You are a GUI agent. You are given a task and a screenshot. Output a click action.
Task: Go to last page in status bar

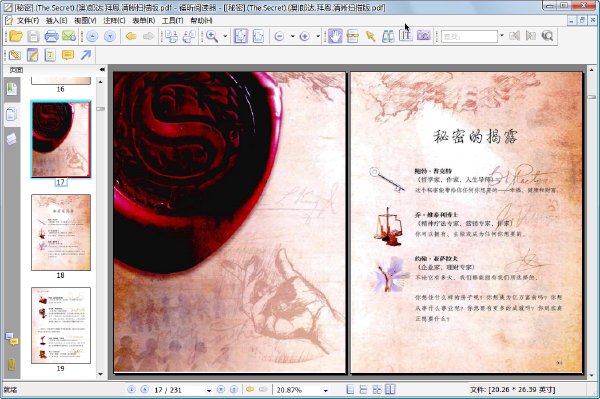pos(234,389)
